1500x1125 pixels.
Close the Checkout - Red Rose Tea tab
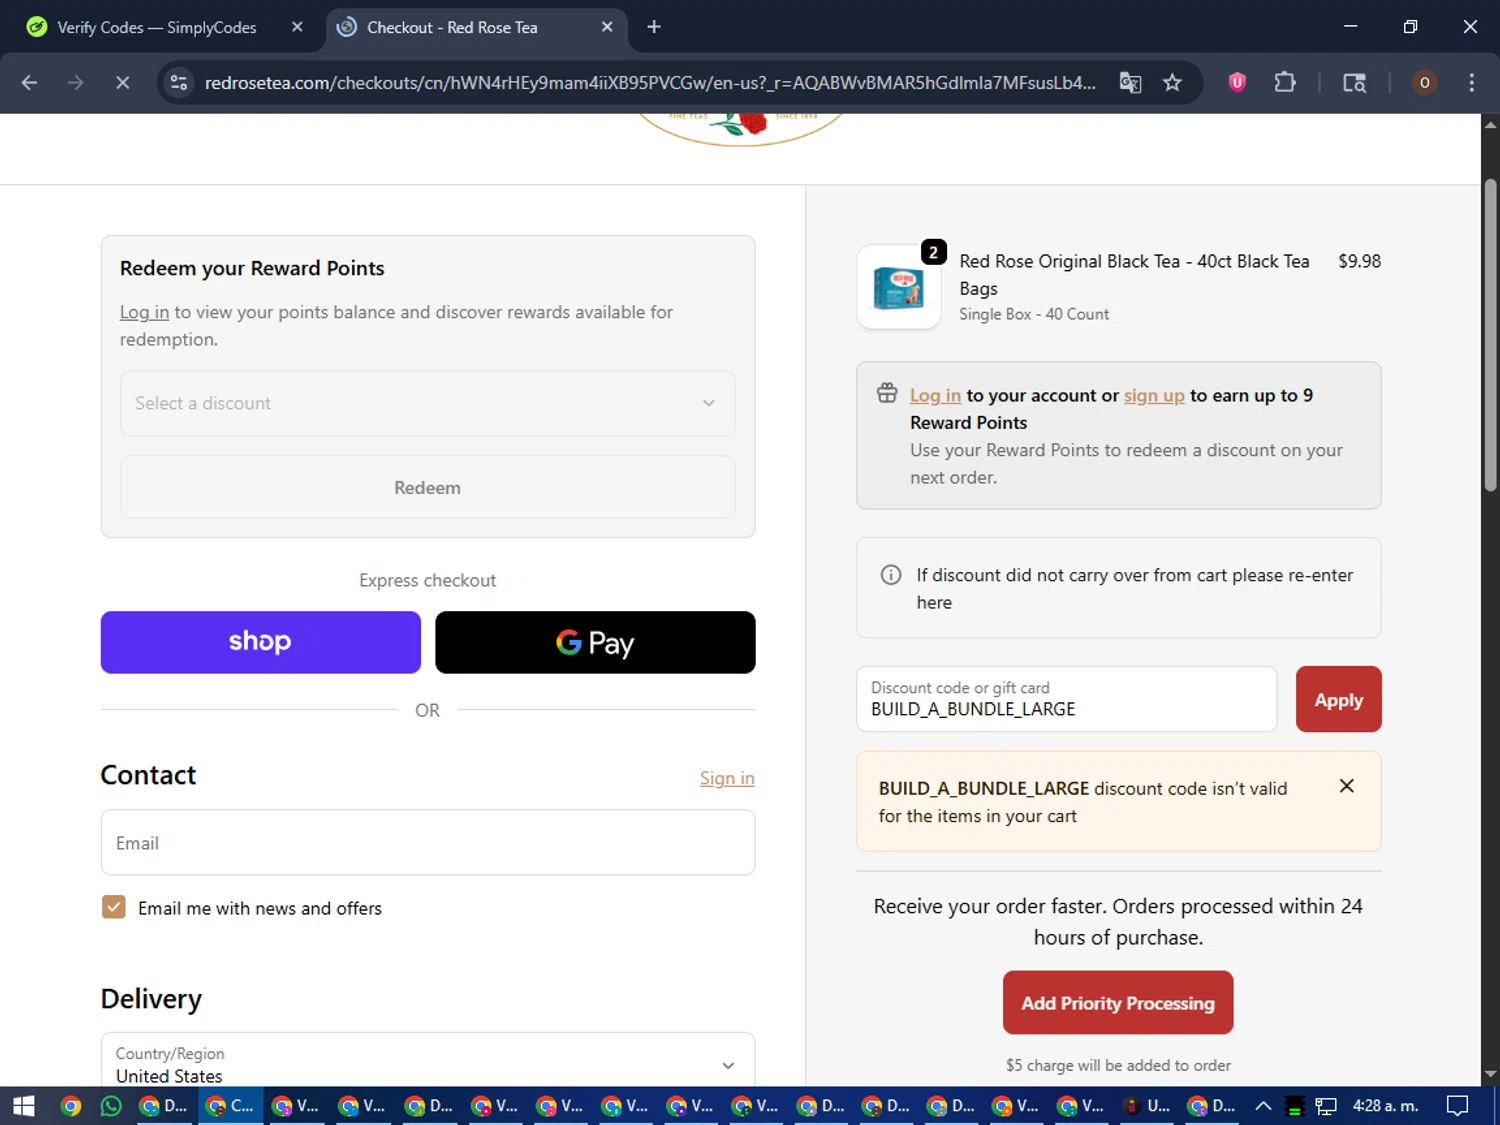pos(607,27)
